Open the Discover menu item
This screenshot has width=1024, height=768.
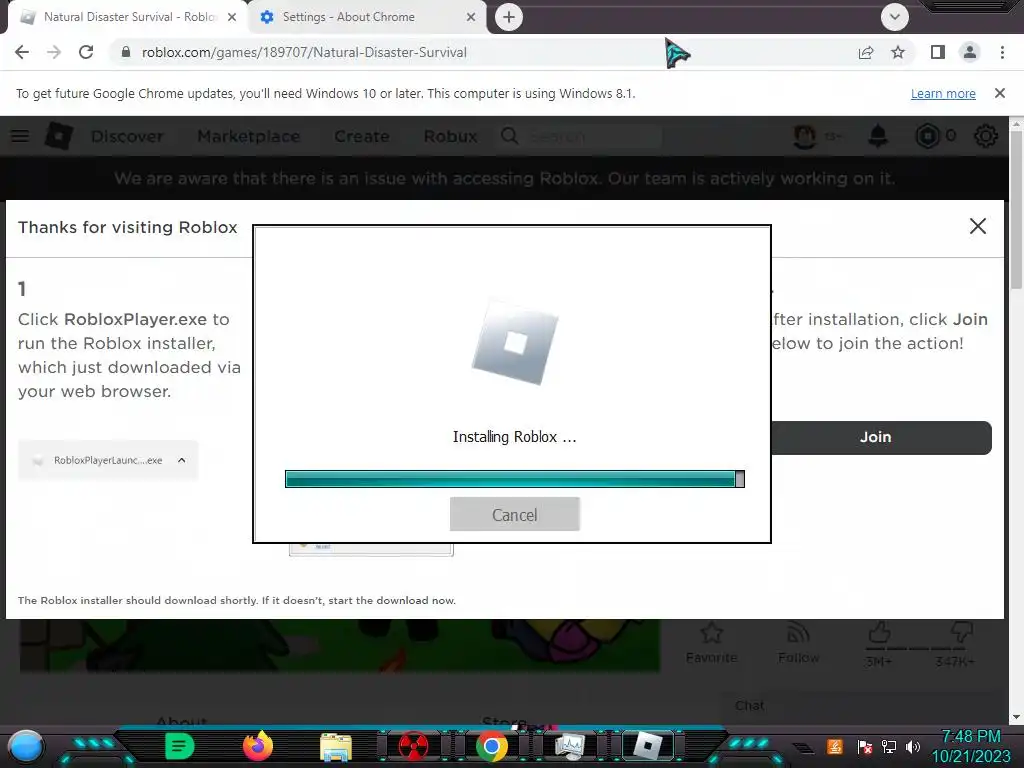coord(127,136)
